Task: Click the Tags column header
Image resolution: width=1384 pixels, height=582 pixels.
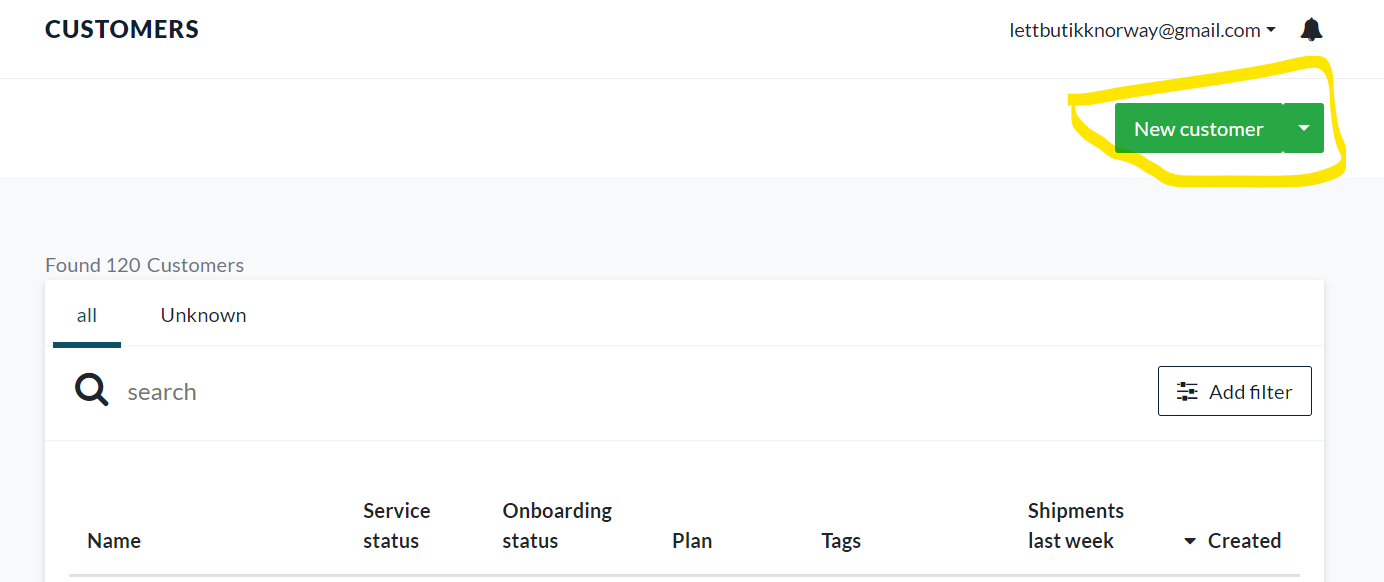Action: point(841,541)
